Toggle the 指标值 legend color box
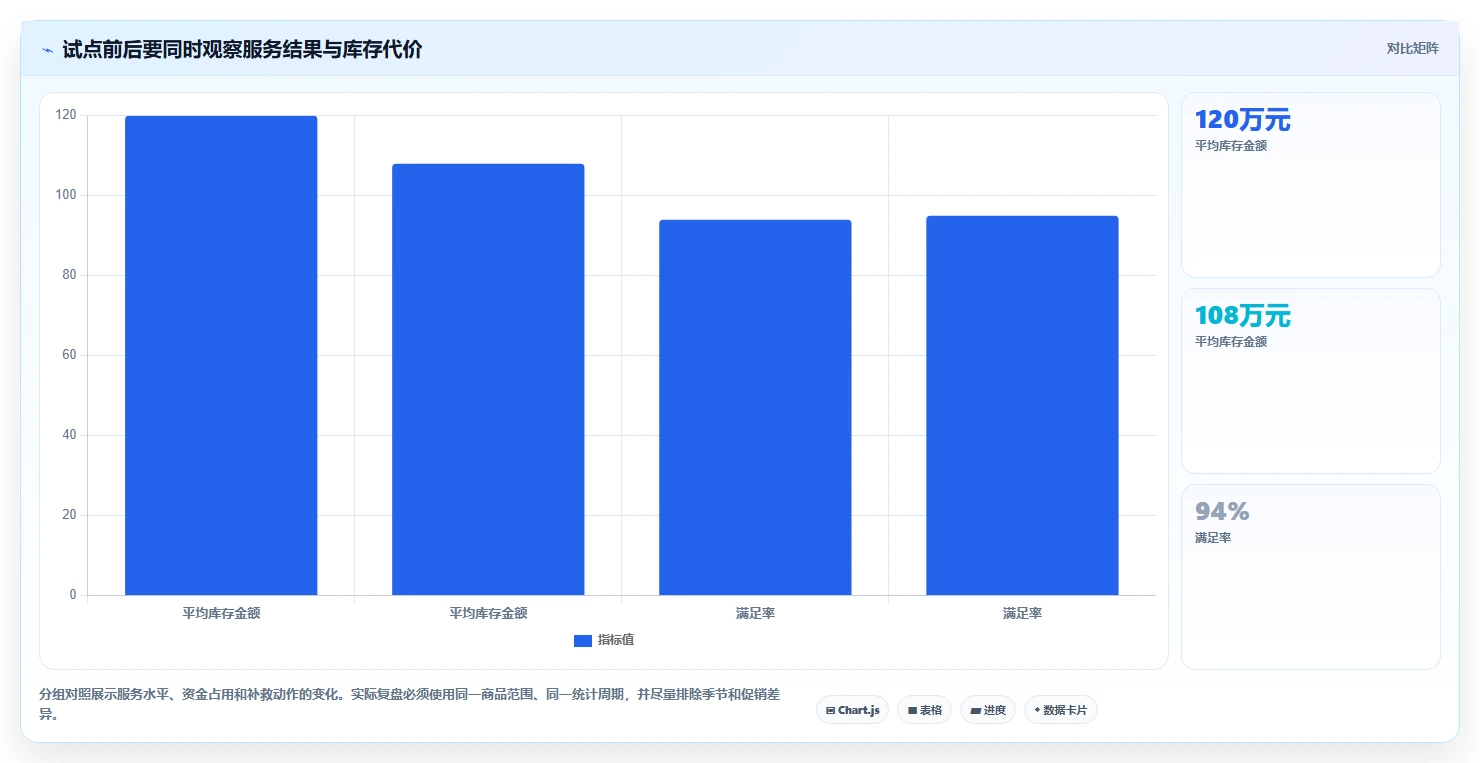Screen dimensions: 1480x763 point(583,641)
